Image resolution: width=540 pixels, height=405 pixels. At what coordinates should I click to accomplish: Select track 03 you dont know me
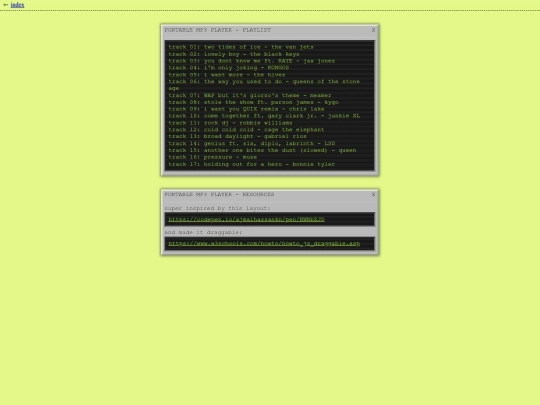251,61
